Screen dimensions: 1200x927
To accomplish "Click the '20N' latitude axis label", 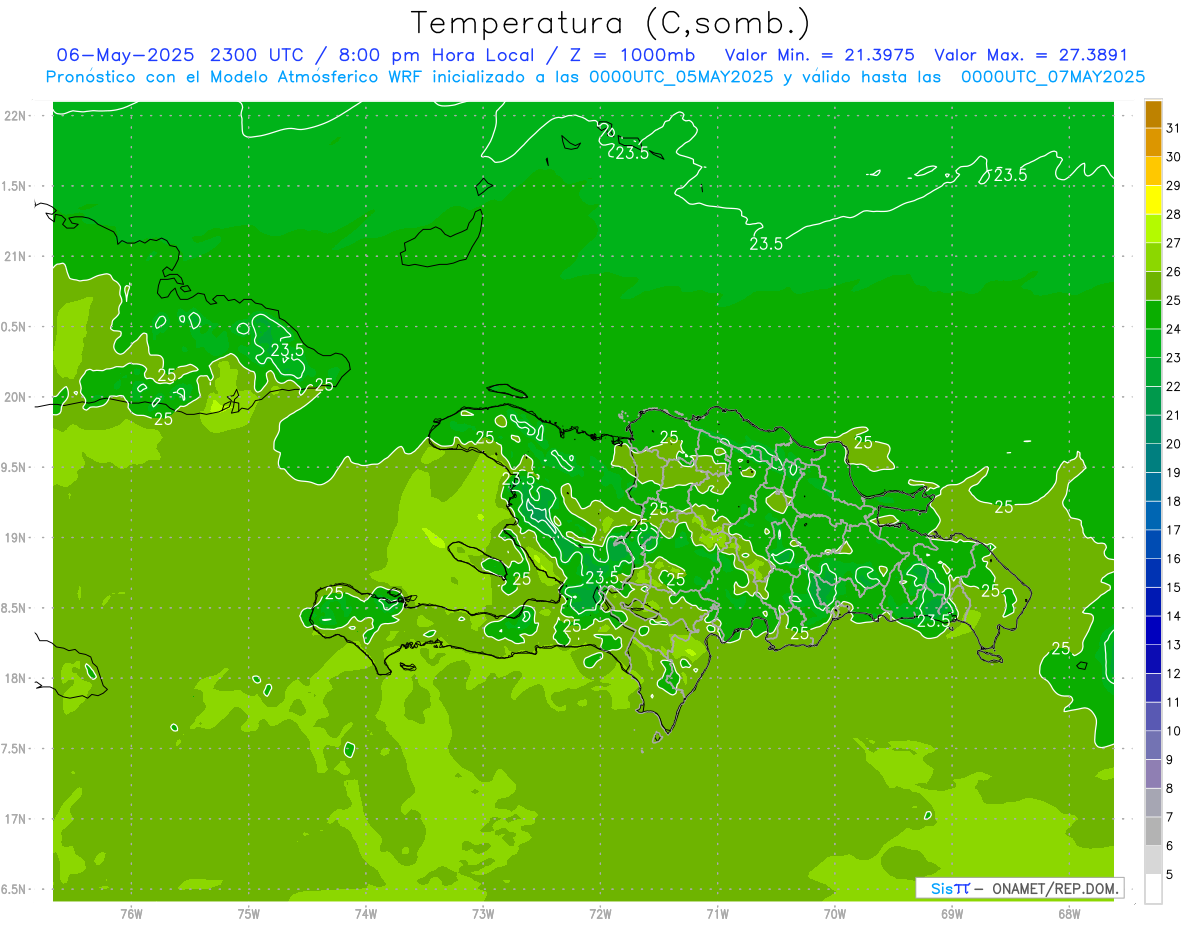I will [x=15, y=397].
